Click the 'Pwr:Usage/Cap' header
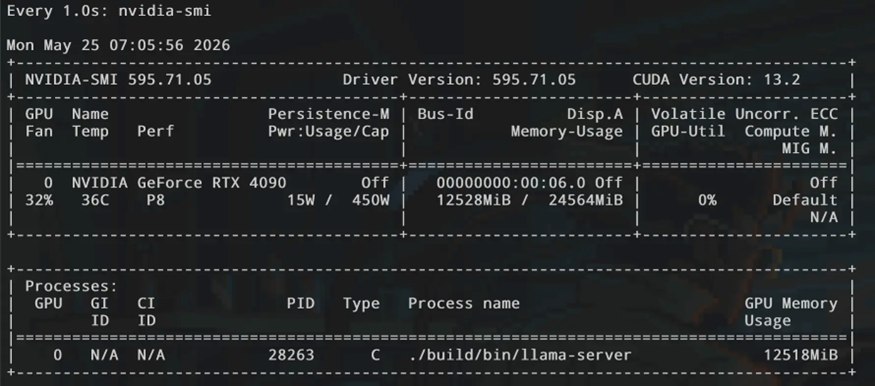The width and height of the screenshot is (875, 386). coord(329,132)
